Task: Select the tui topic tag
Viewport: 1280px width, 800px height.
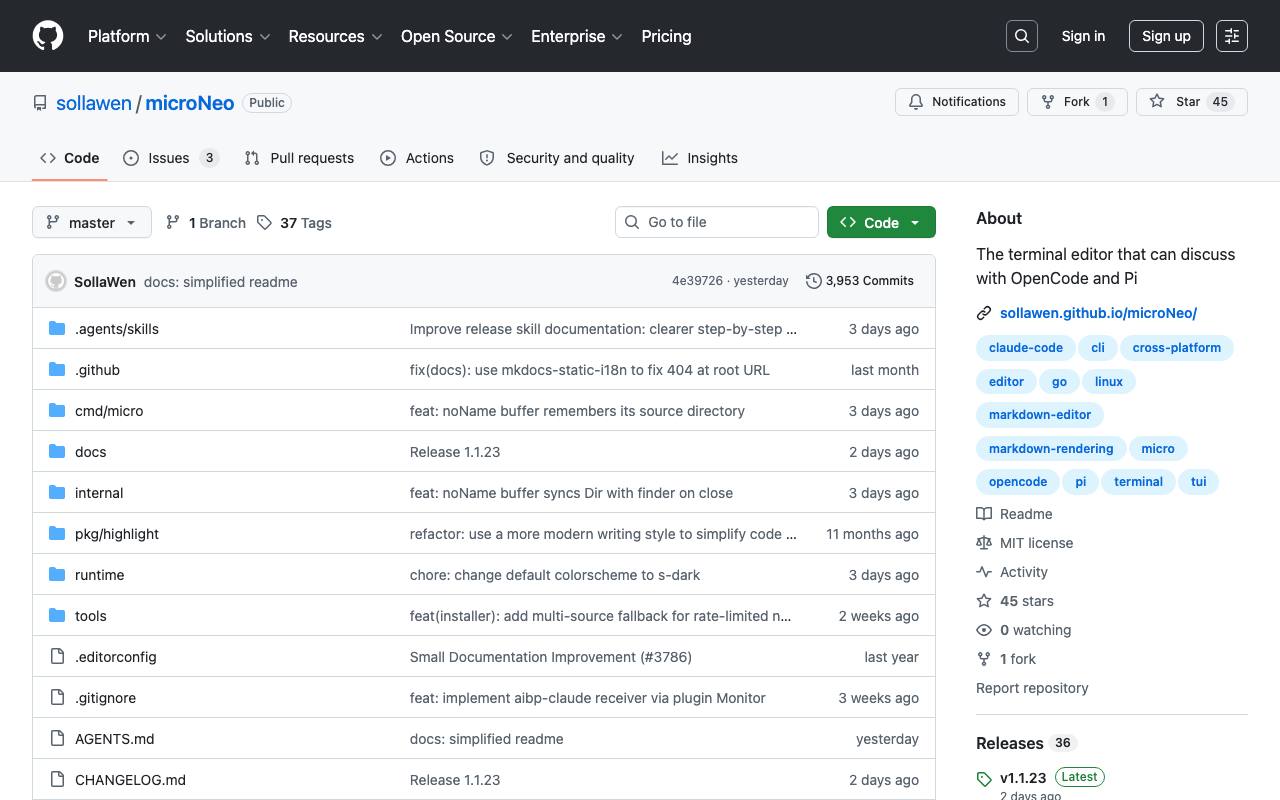Action: [1199, 482]
